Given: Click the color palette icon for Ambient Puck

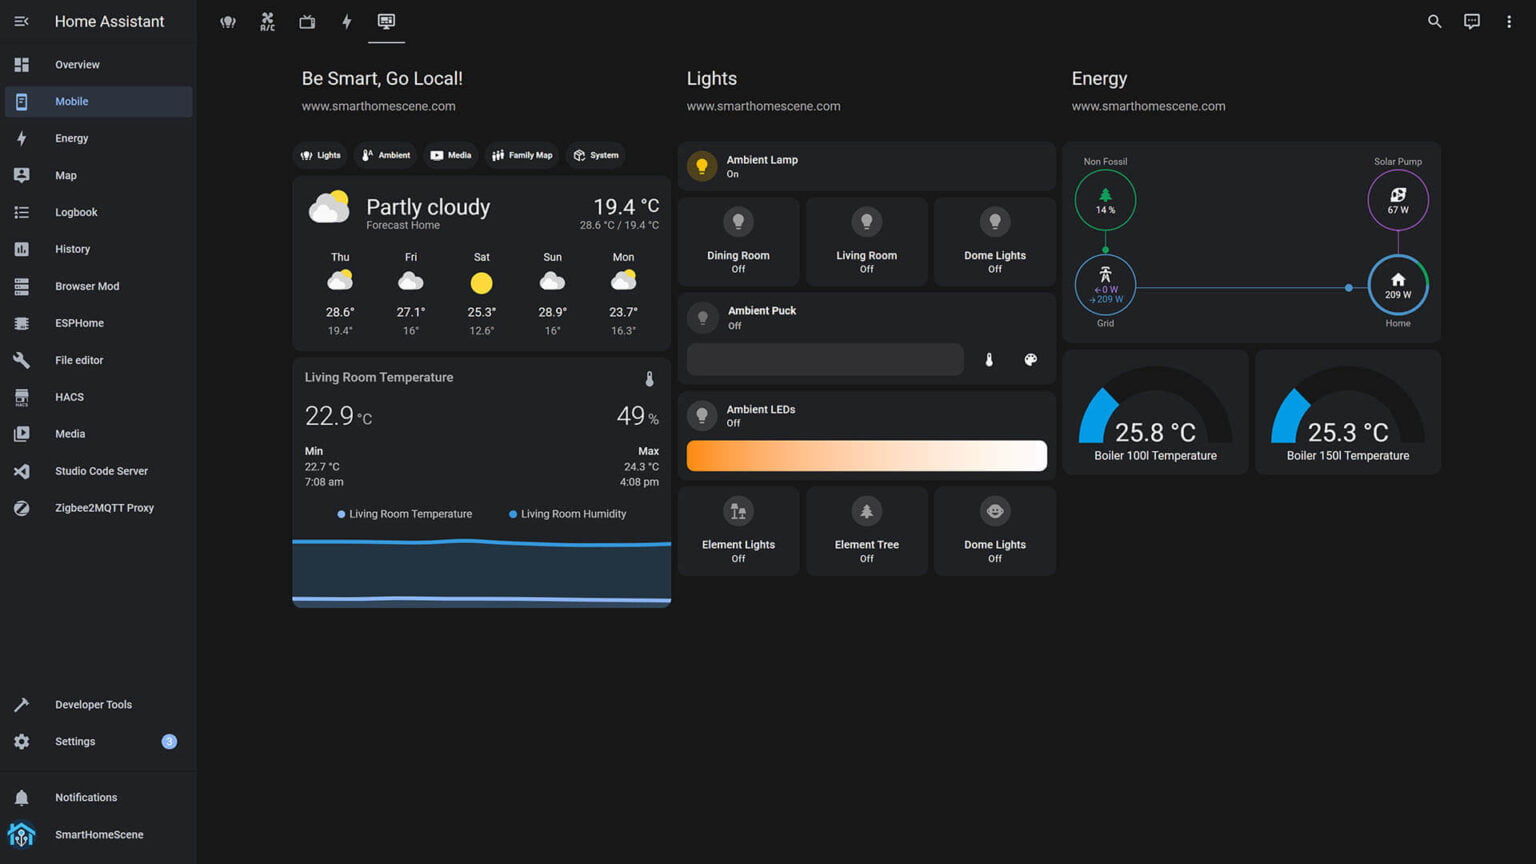Looking at the screenshot, I should point(1030,360).
